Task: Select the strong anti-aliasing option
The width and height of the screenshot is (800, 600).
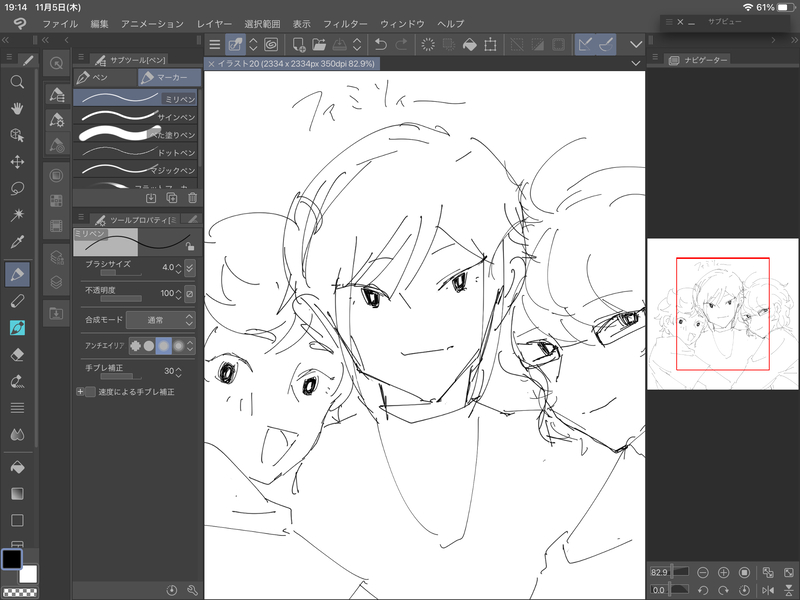Action: (179, 346)
